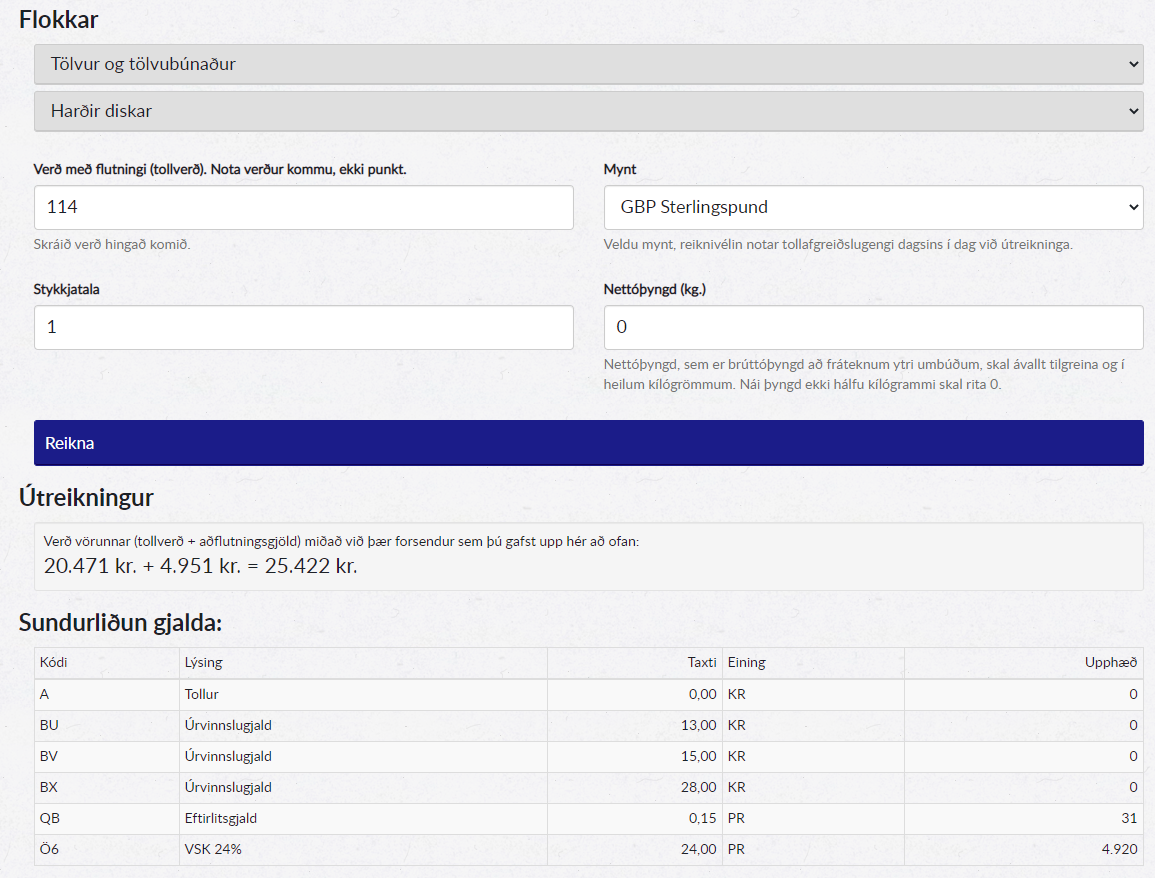Open the GBP Sterlingspund currency dropdown

click(x=873, y=207)
